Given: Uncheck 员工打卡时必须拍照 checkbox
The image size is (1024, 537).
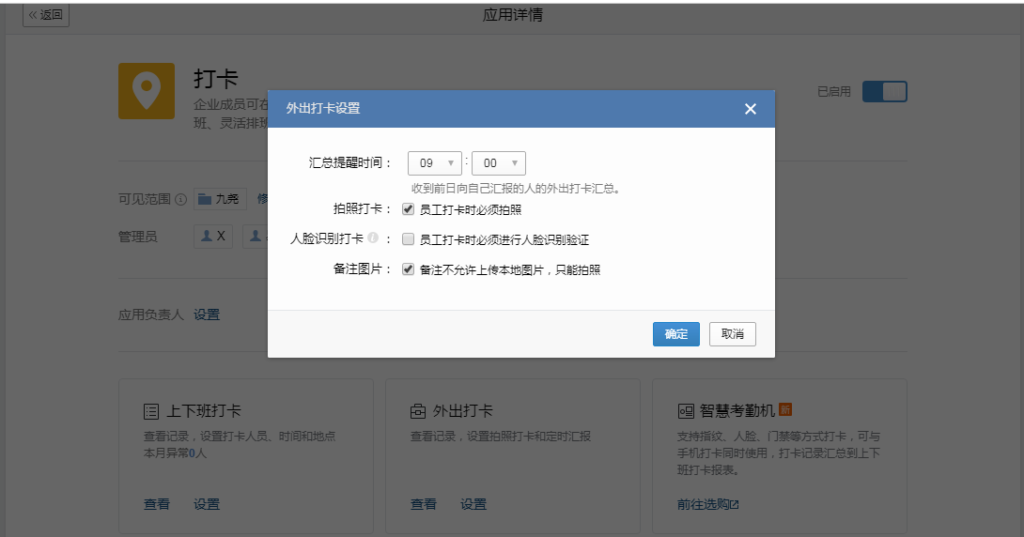Looking at the screenshot, I should pos(408,209).
